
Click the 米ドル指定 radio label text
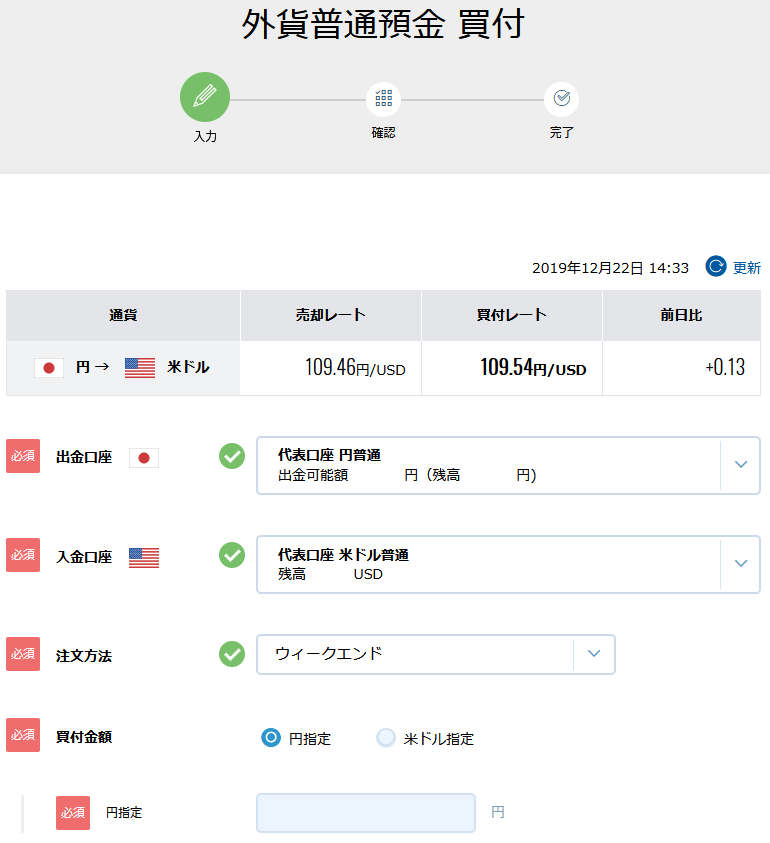coord(439,739)
